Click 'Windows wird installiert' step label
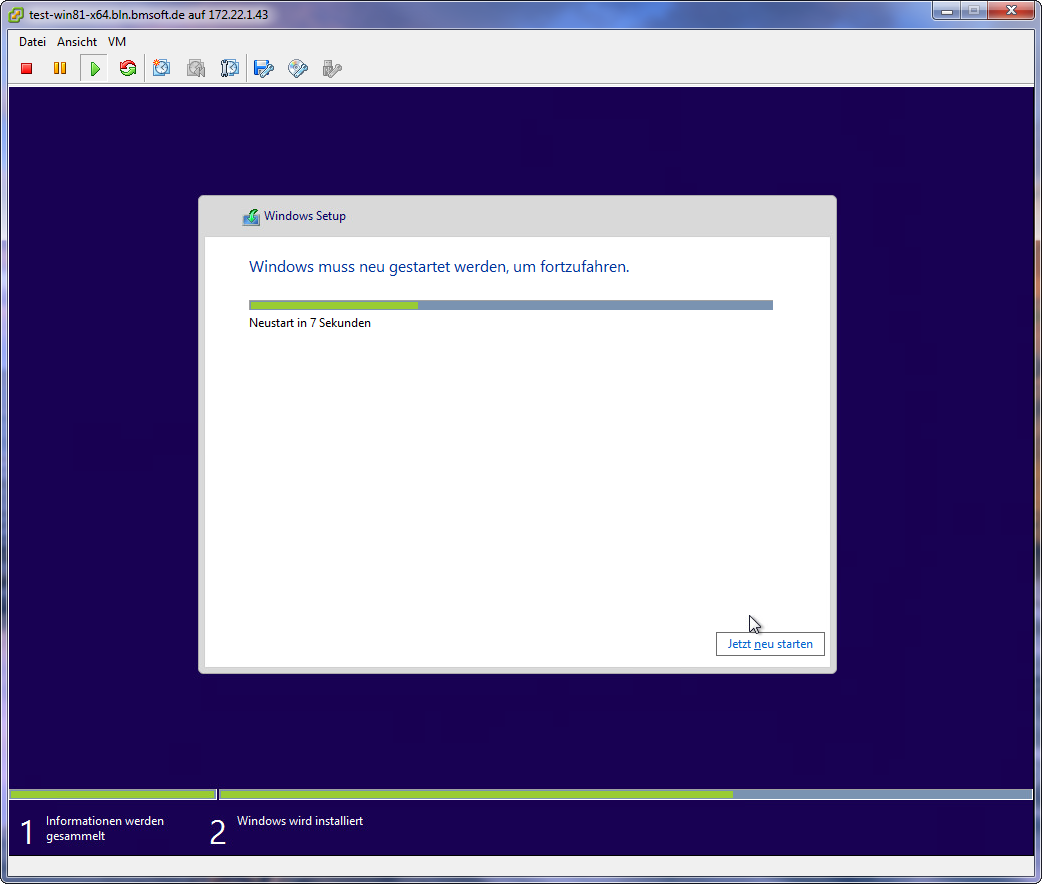The height and width of the screenshot is (884, 1042). [x=300, y=821]
